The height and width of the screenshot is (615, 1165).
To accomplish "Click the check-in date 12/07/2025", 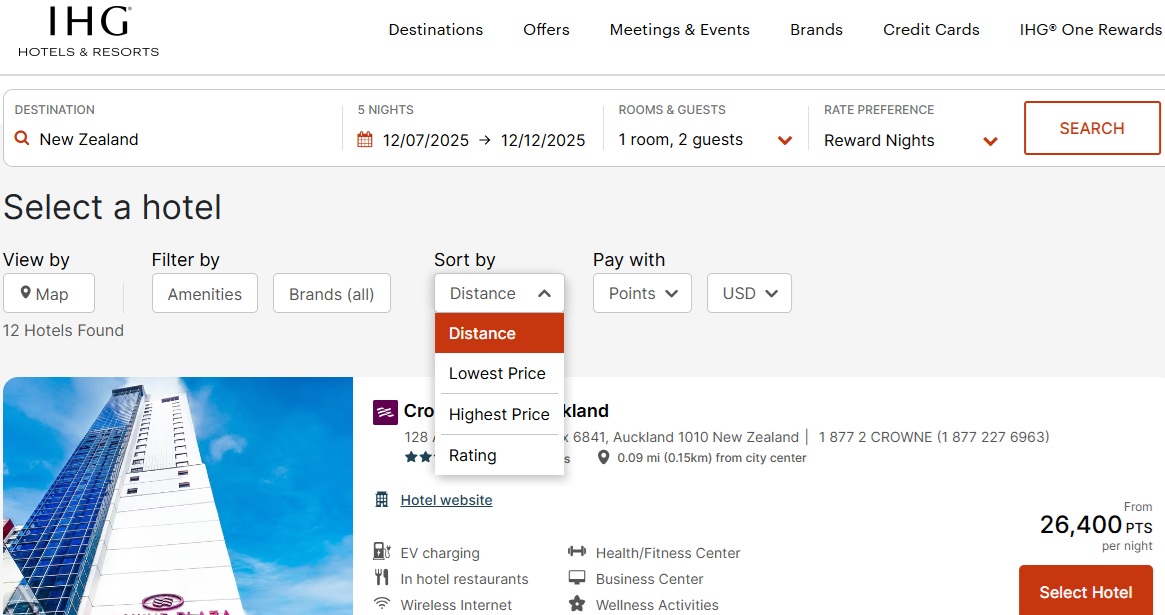I will click(x=426, y=140).
